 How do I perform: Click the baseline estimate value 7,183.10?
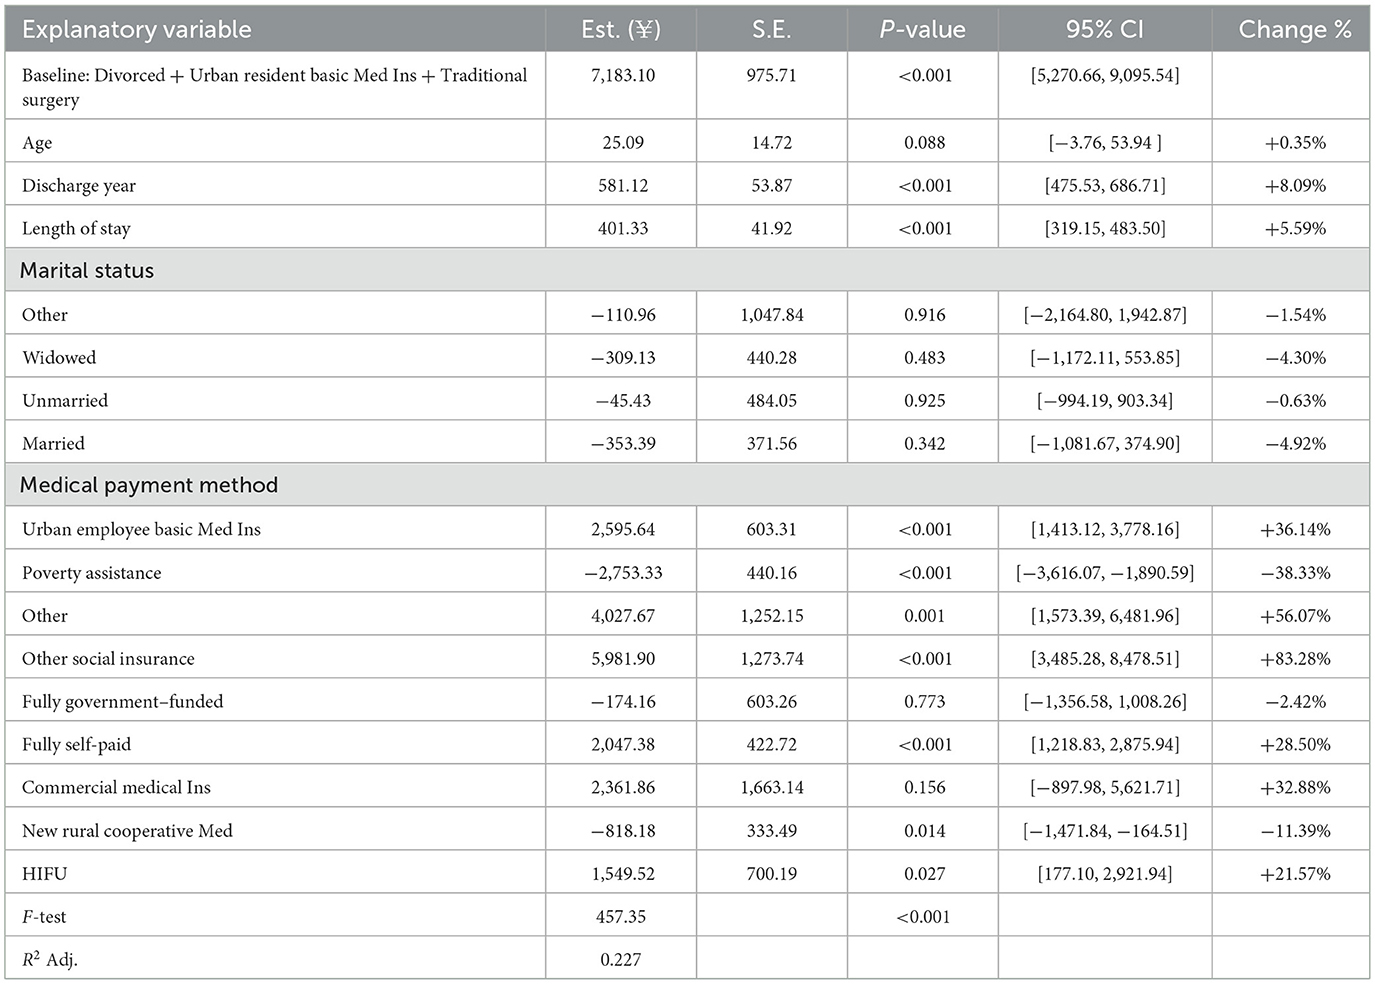(623, 75)
